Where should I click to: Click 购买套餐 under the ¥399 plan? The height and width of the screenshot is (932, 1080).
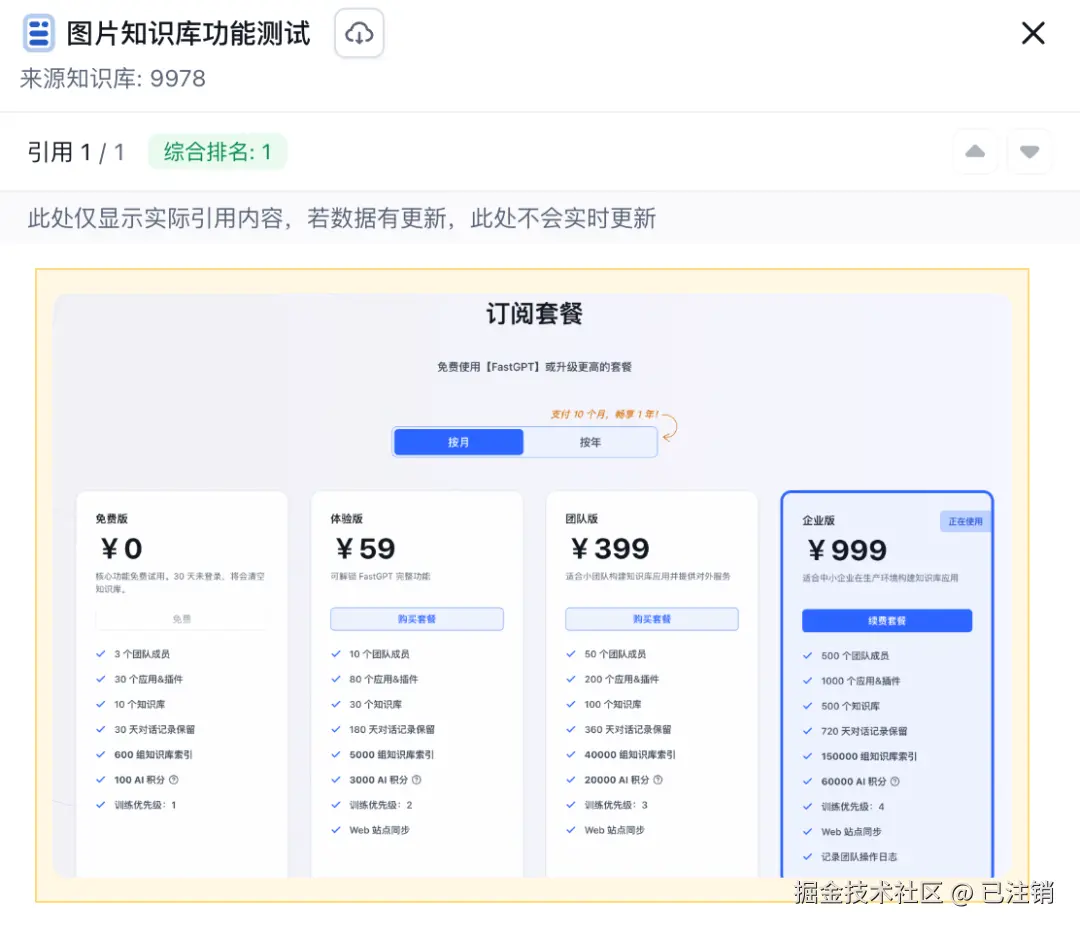[652, 619]
